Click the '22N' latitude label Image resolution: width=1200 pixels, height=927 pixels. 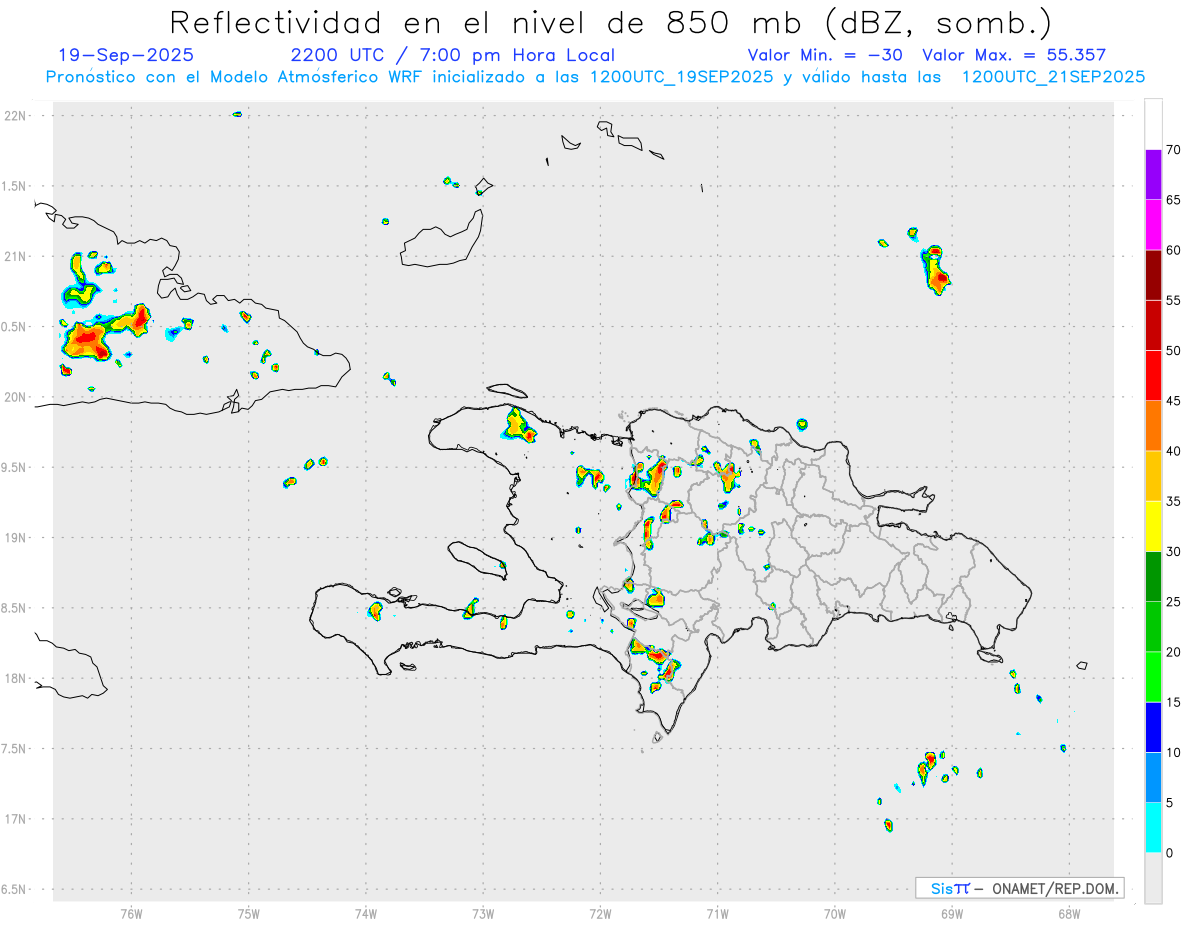point(15,116)
